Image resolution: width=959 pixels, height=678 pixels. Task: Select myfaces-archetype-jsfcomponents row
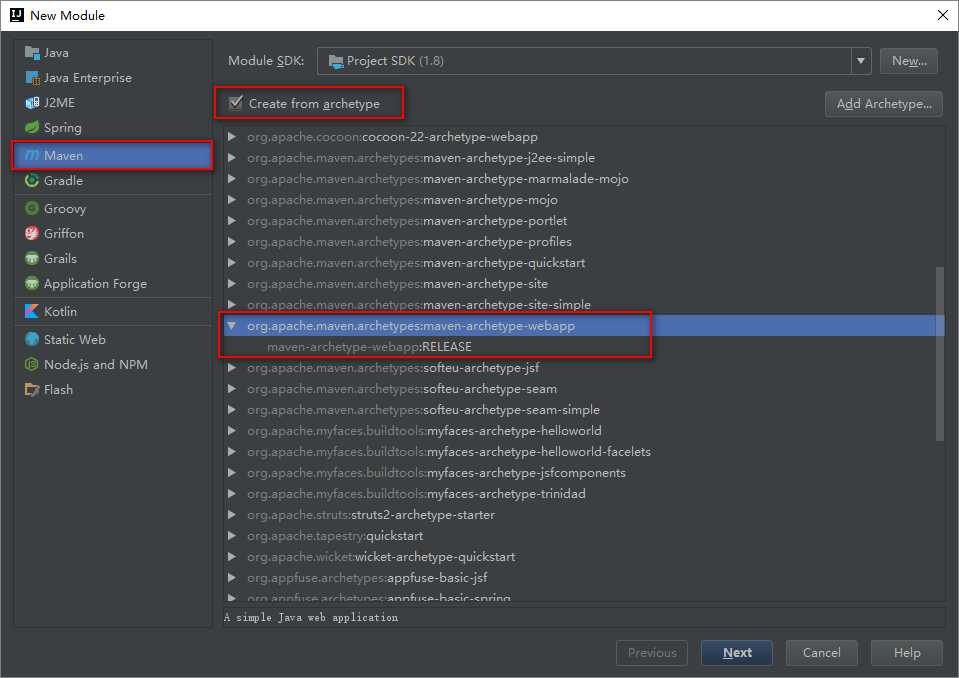tap(584, 473)
